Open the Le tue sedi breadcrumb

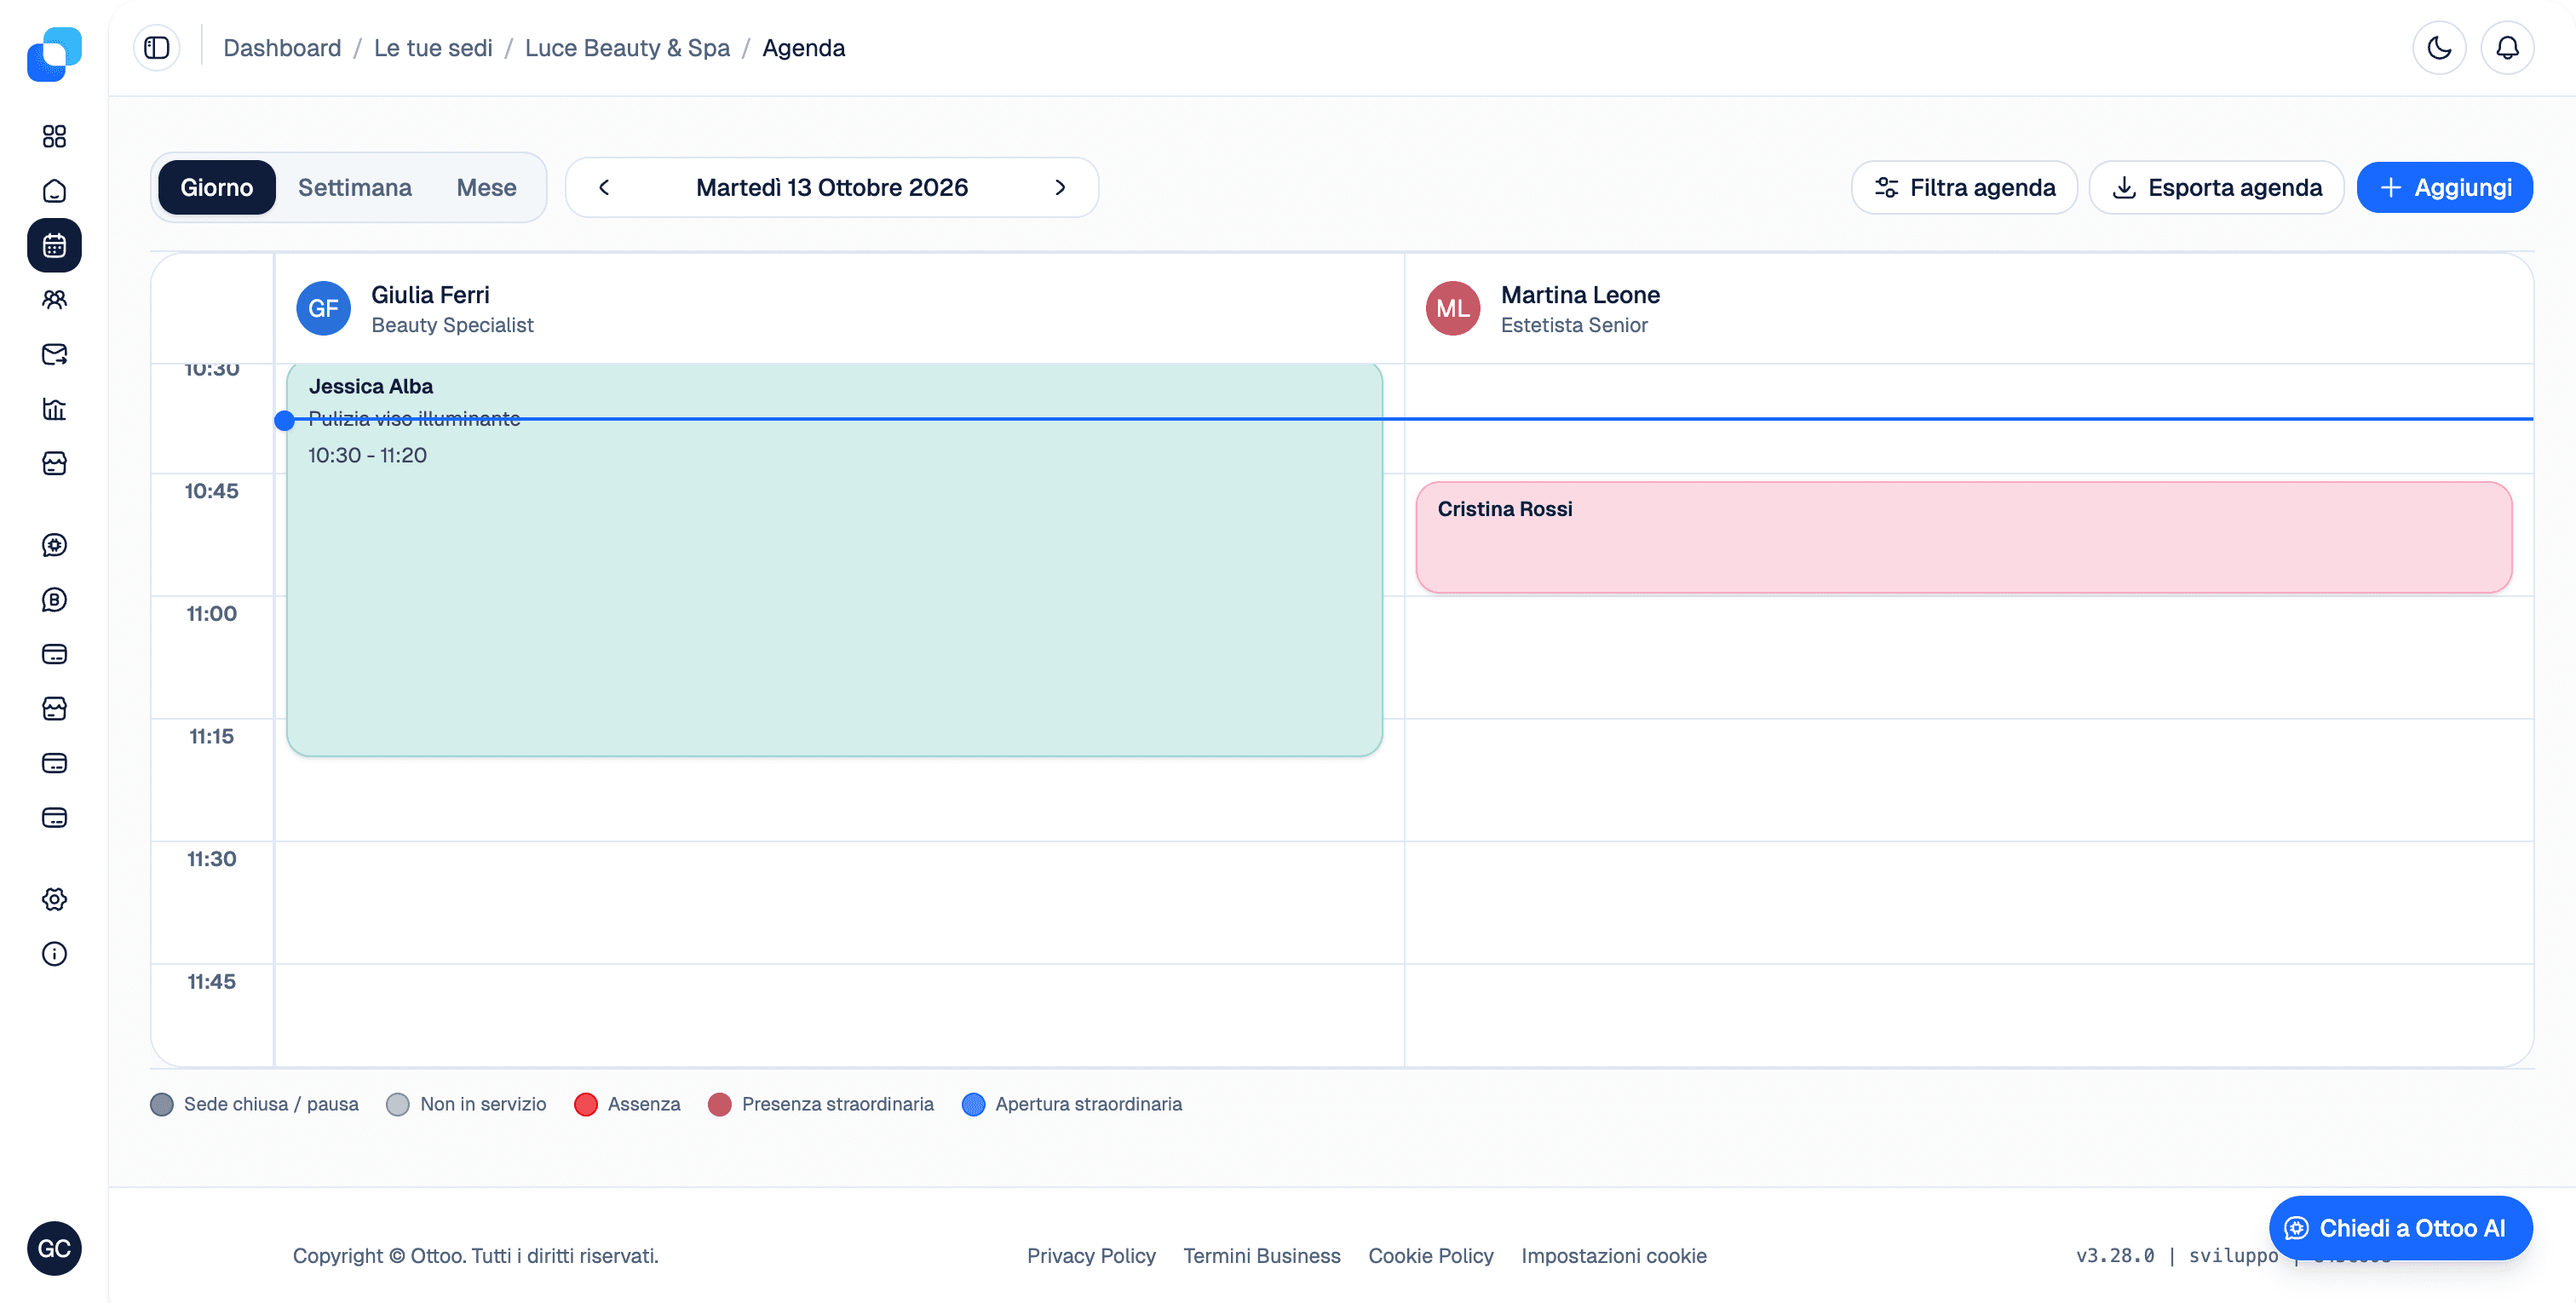(433, 48)
